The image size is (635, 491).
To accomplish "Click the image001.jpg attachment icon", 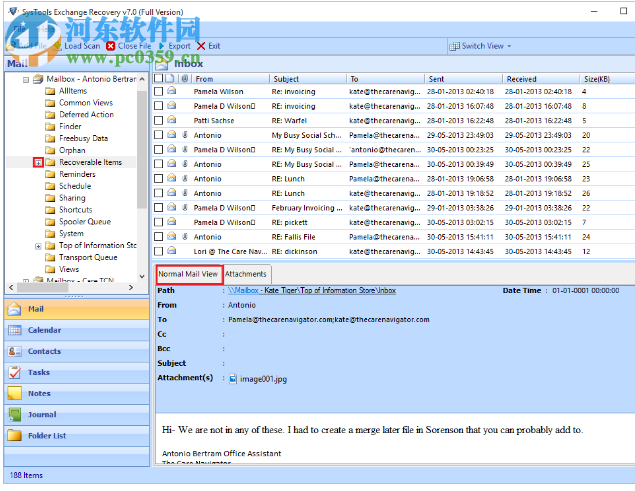I will 233,379.
